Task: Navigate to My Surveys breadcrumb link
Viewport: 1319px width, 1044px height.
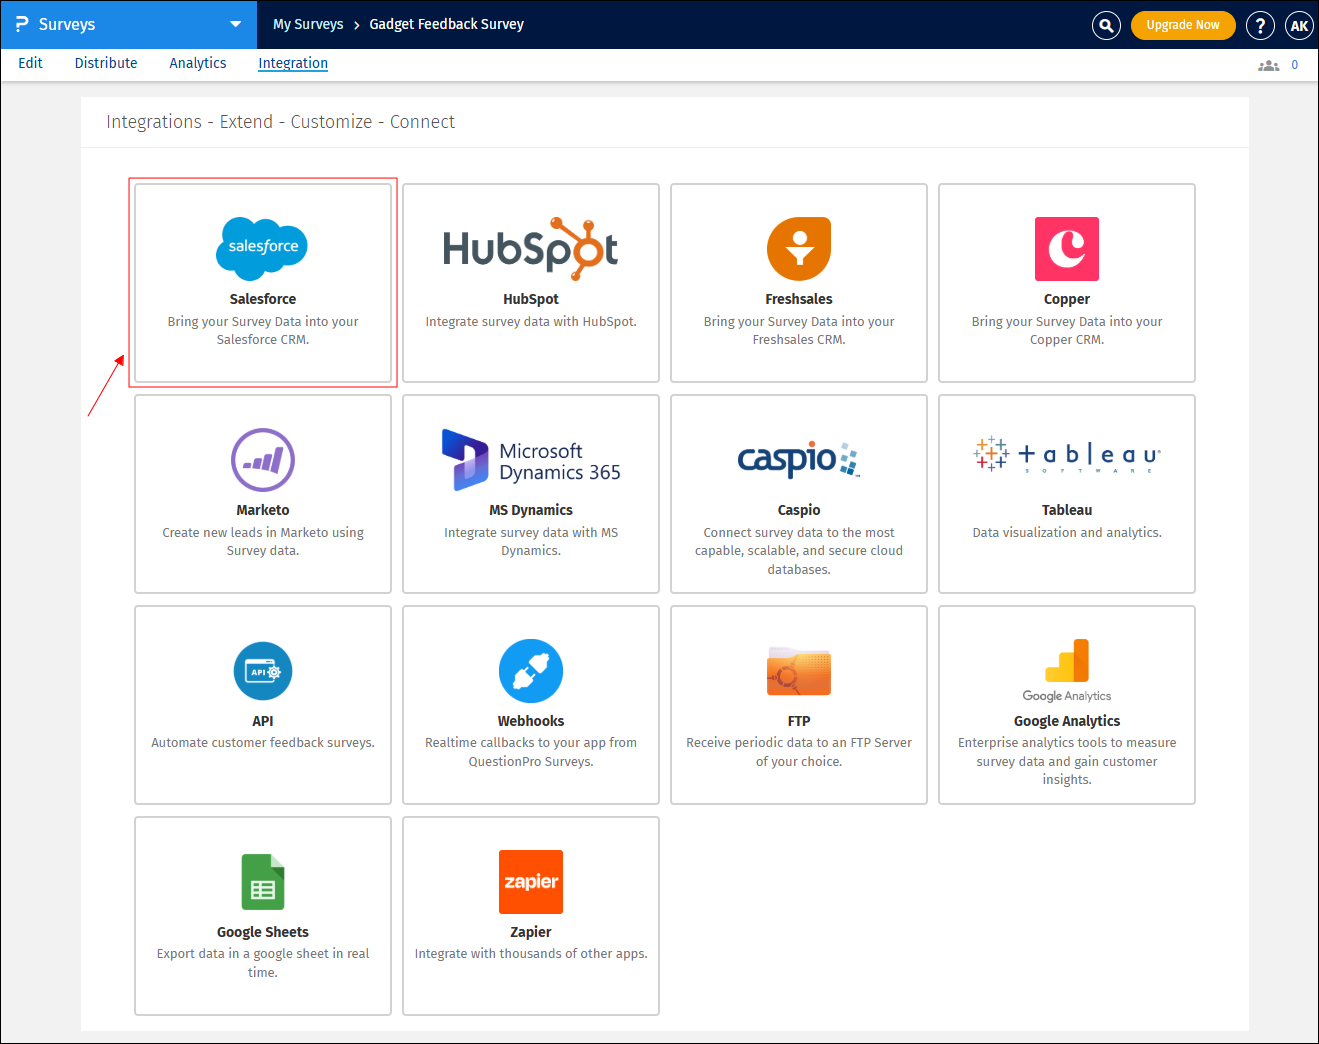Action: click(x=308, y=24)
